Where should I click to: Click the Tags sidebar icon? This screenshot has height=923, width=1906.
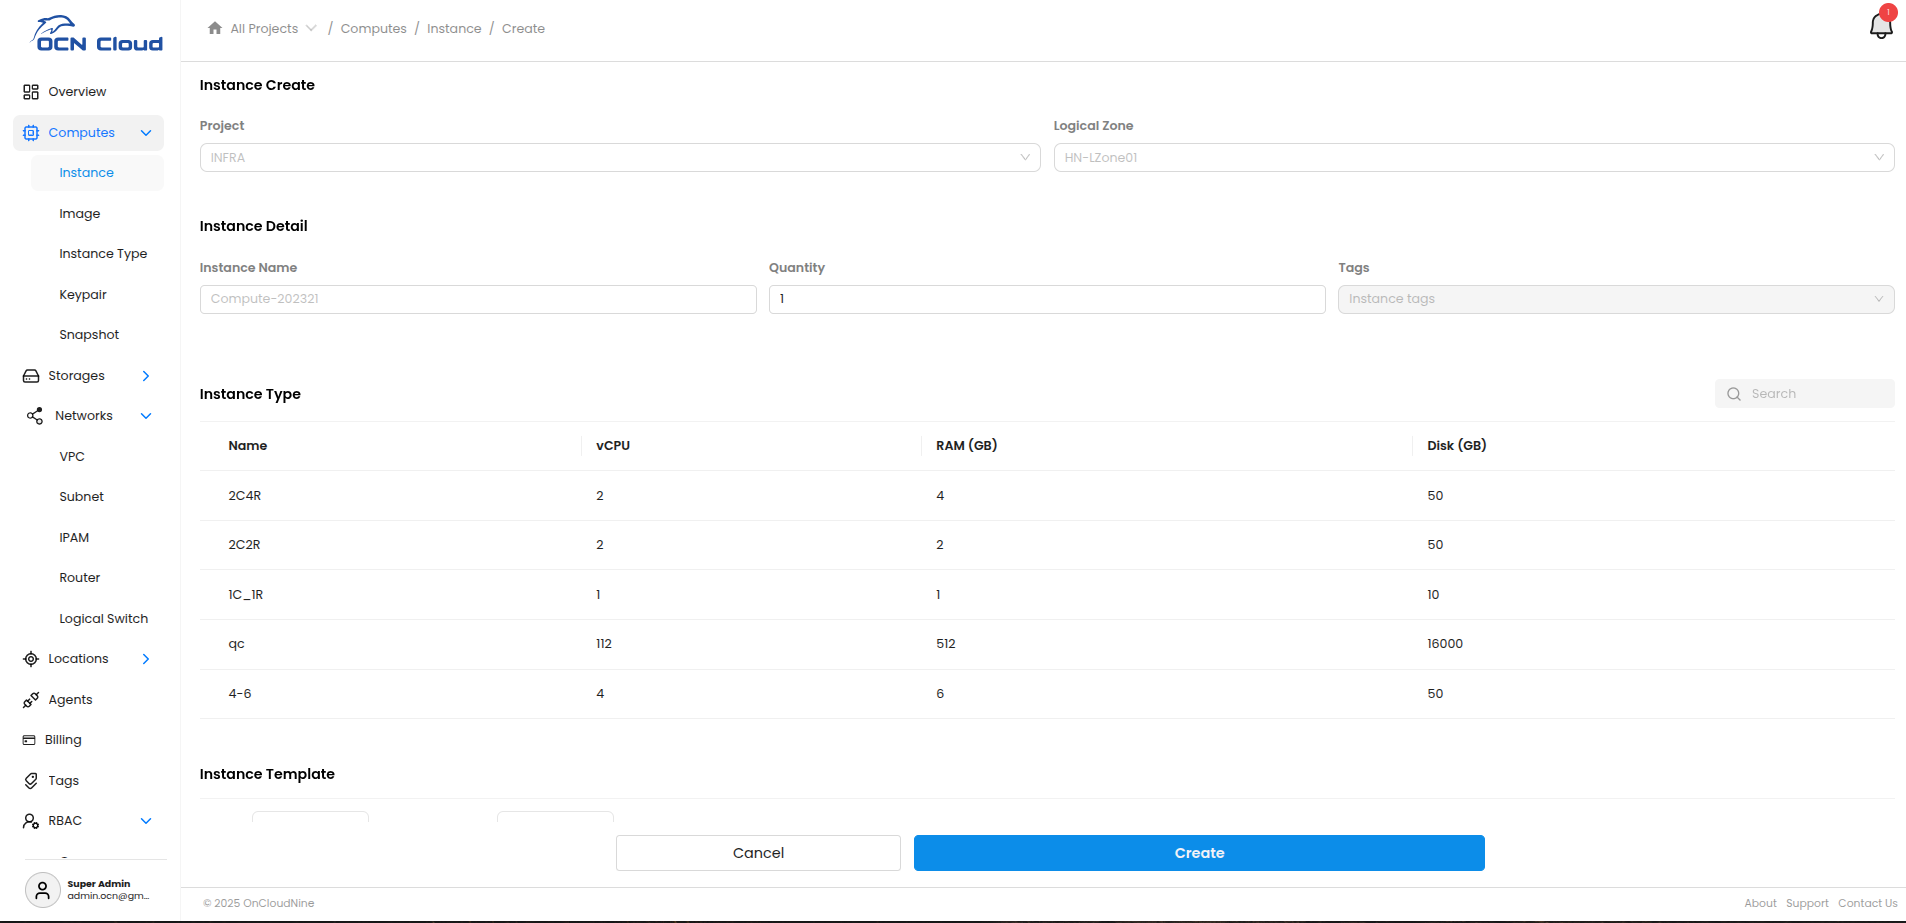[31, 781]
